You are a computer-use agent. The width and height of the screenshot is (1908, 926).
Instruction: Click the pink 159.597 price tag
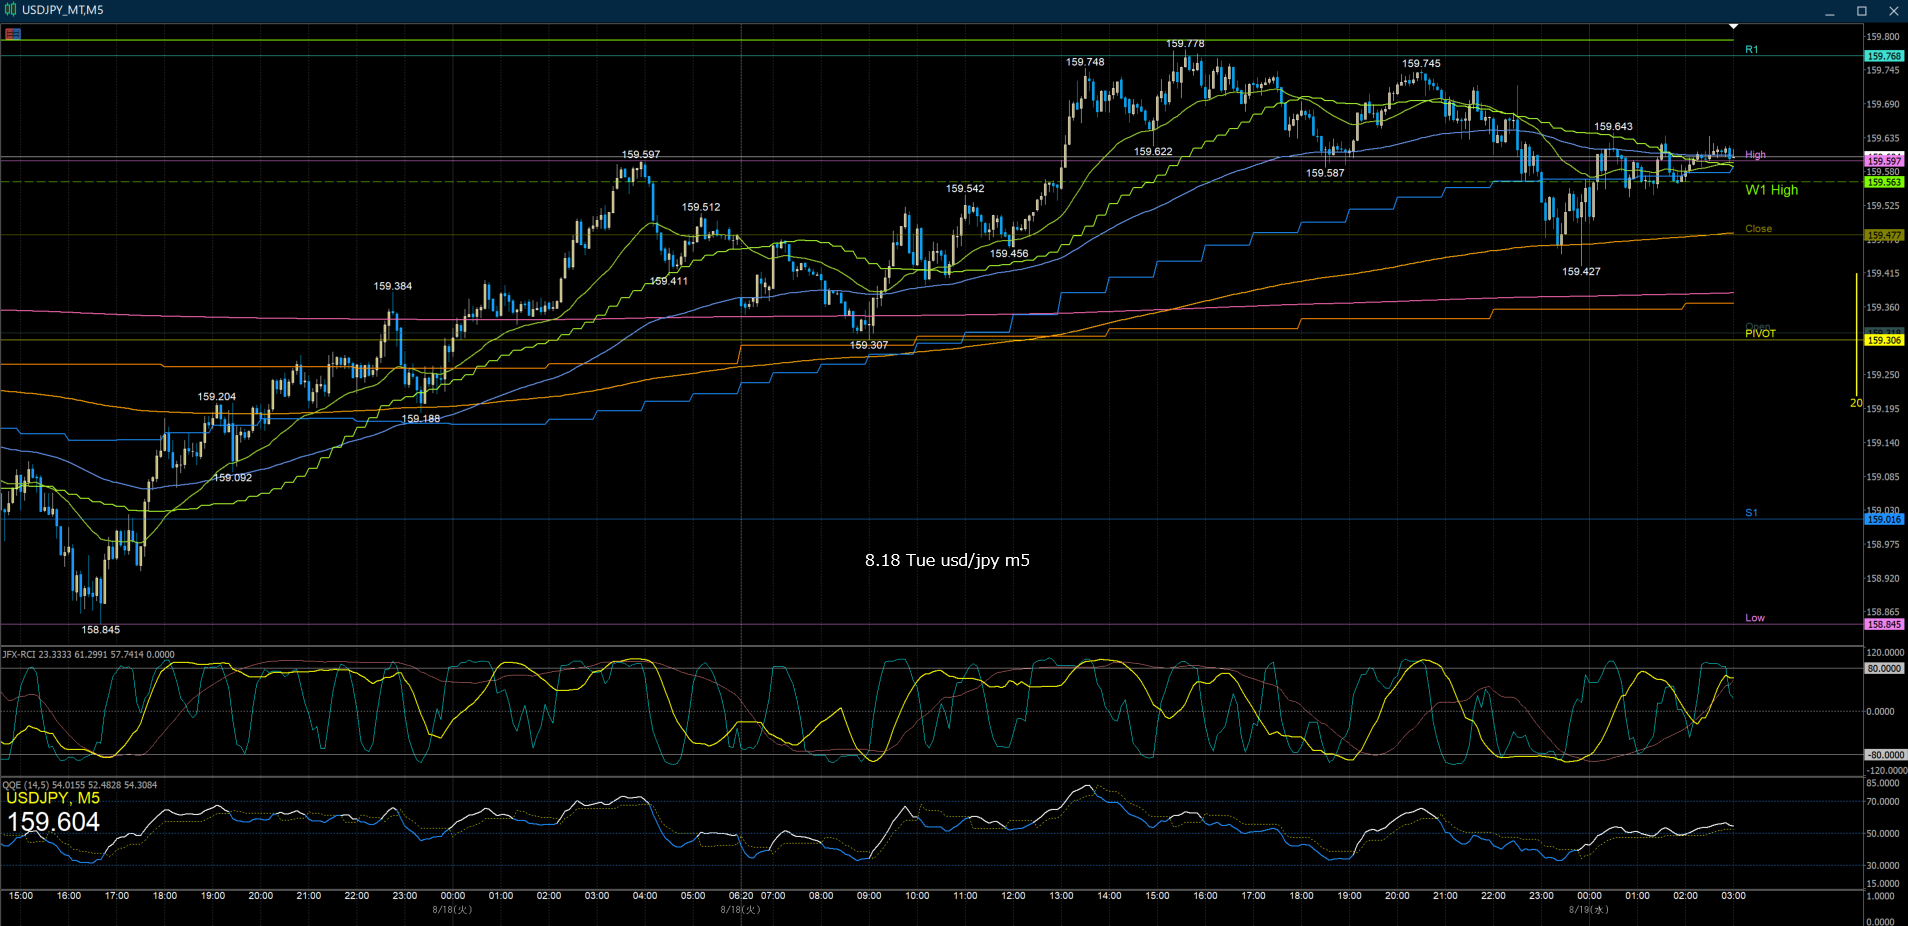[1884, 160]
